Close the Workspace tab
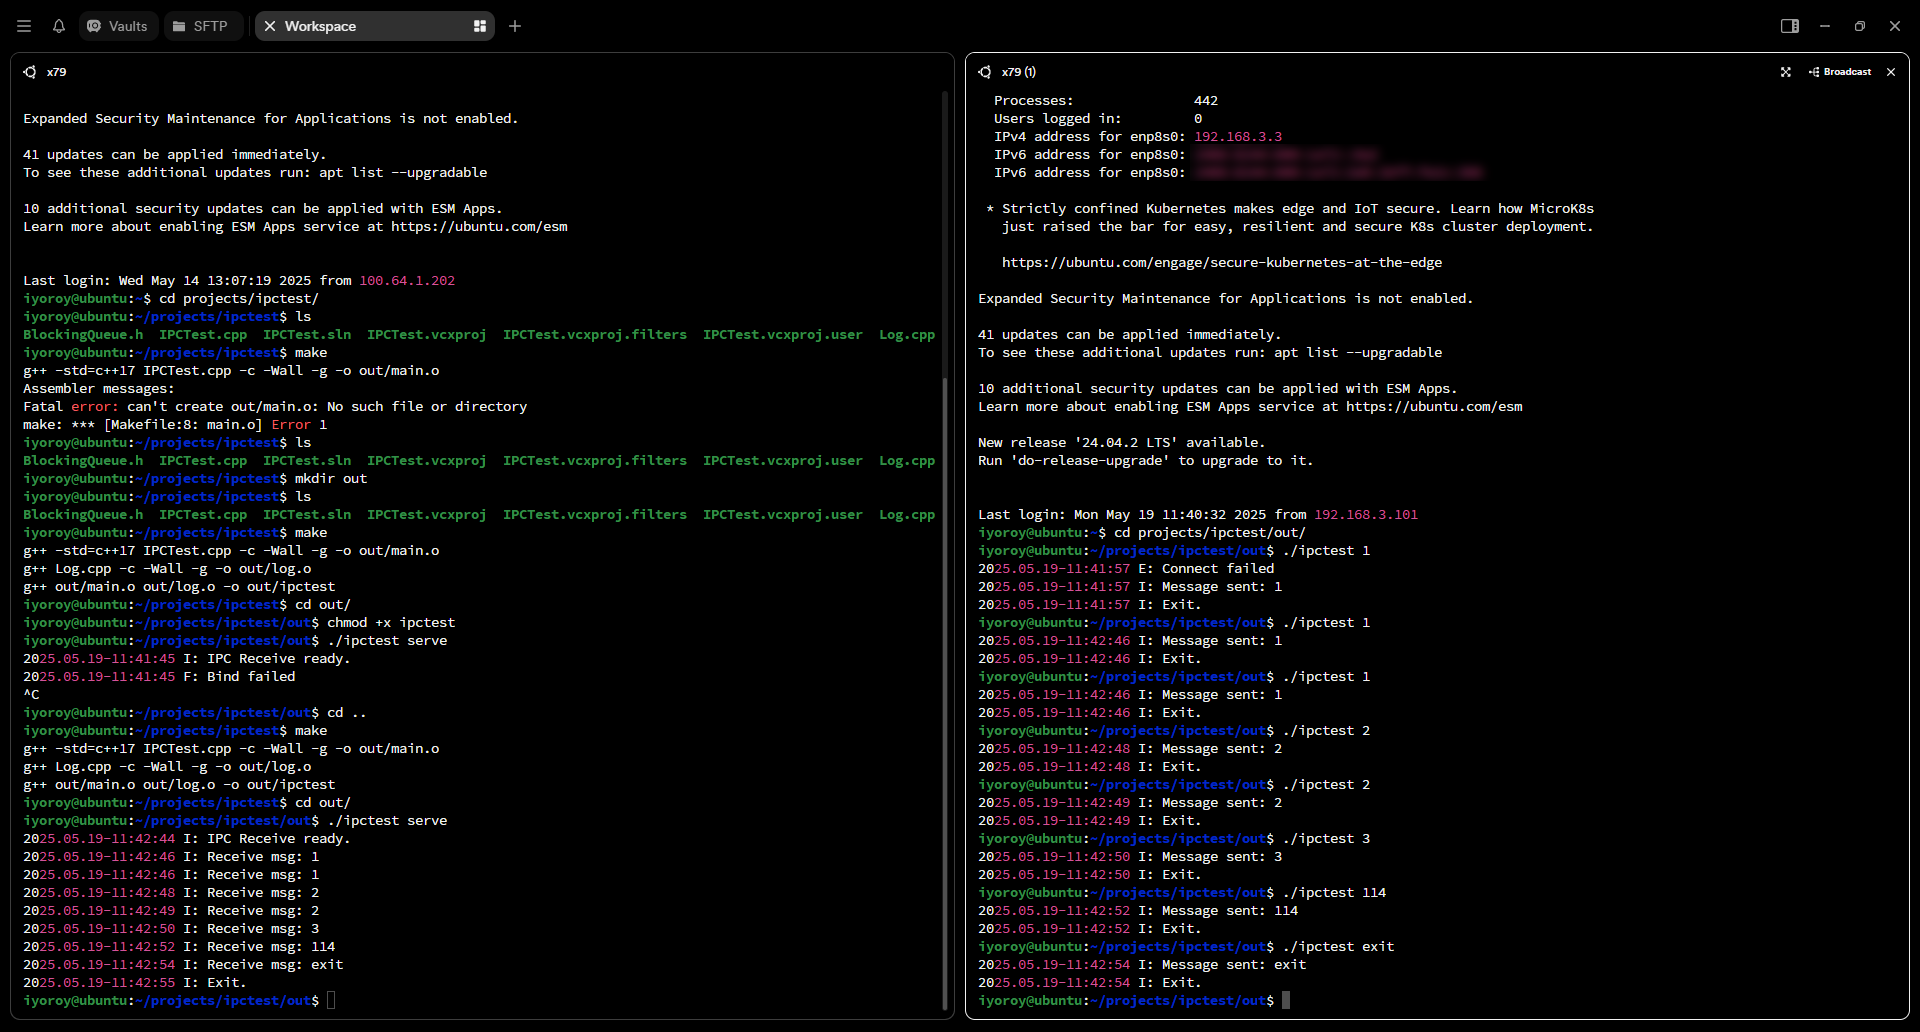This screenshot has height=1032, width=1920. [x=270, y=26]
